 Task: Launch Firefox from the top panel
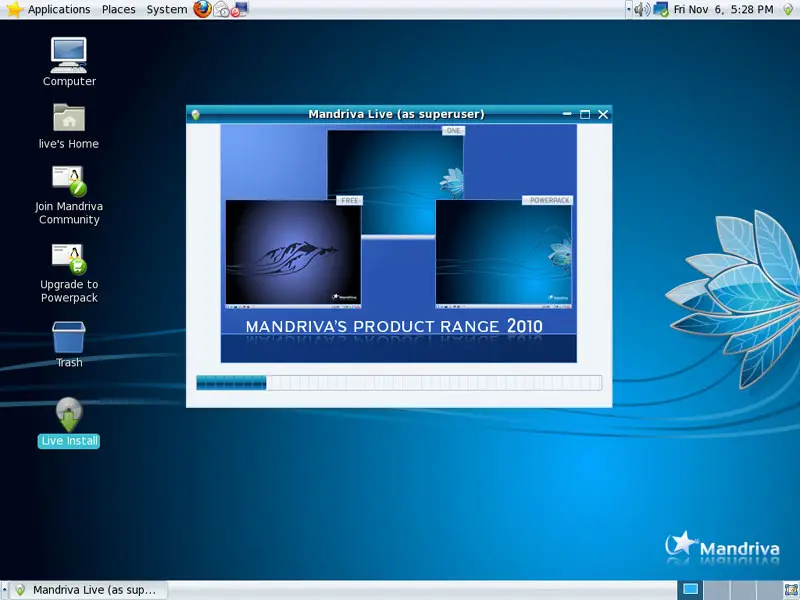[x=202, y=9]
